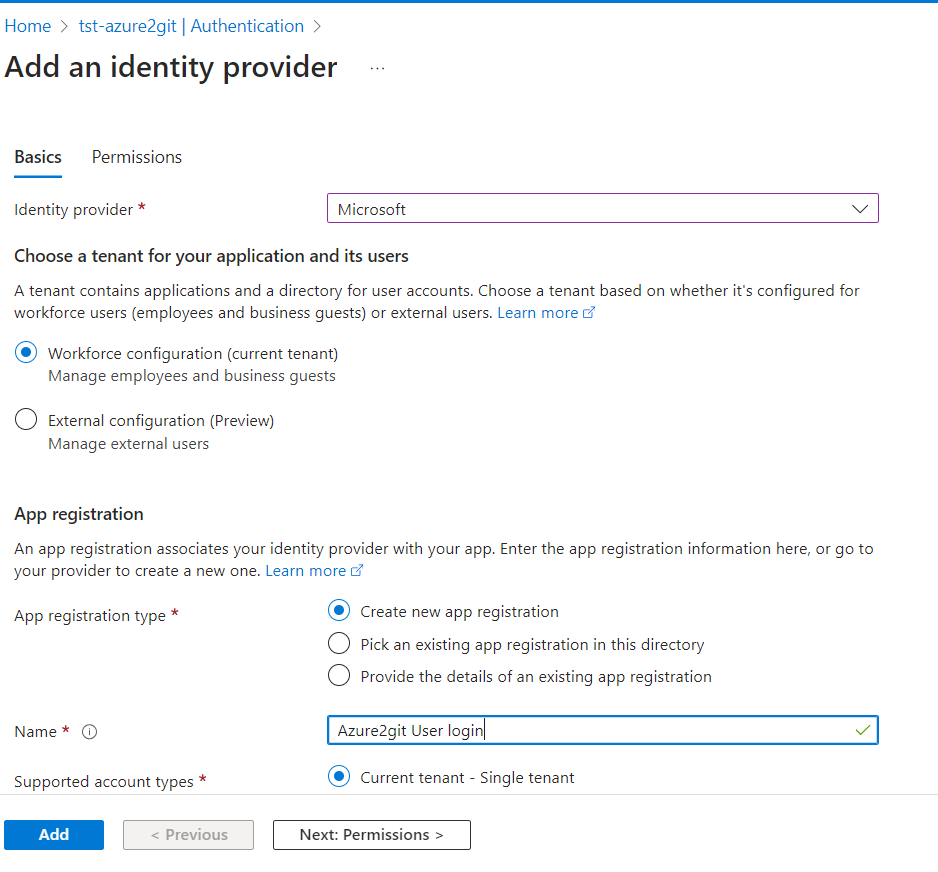Click the chevron after Authentication breadcrumb
The height and width of the screenshot is (872, 938).
point(318,26)
